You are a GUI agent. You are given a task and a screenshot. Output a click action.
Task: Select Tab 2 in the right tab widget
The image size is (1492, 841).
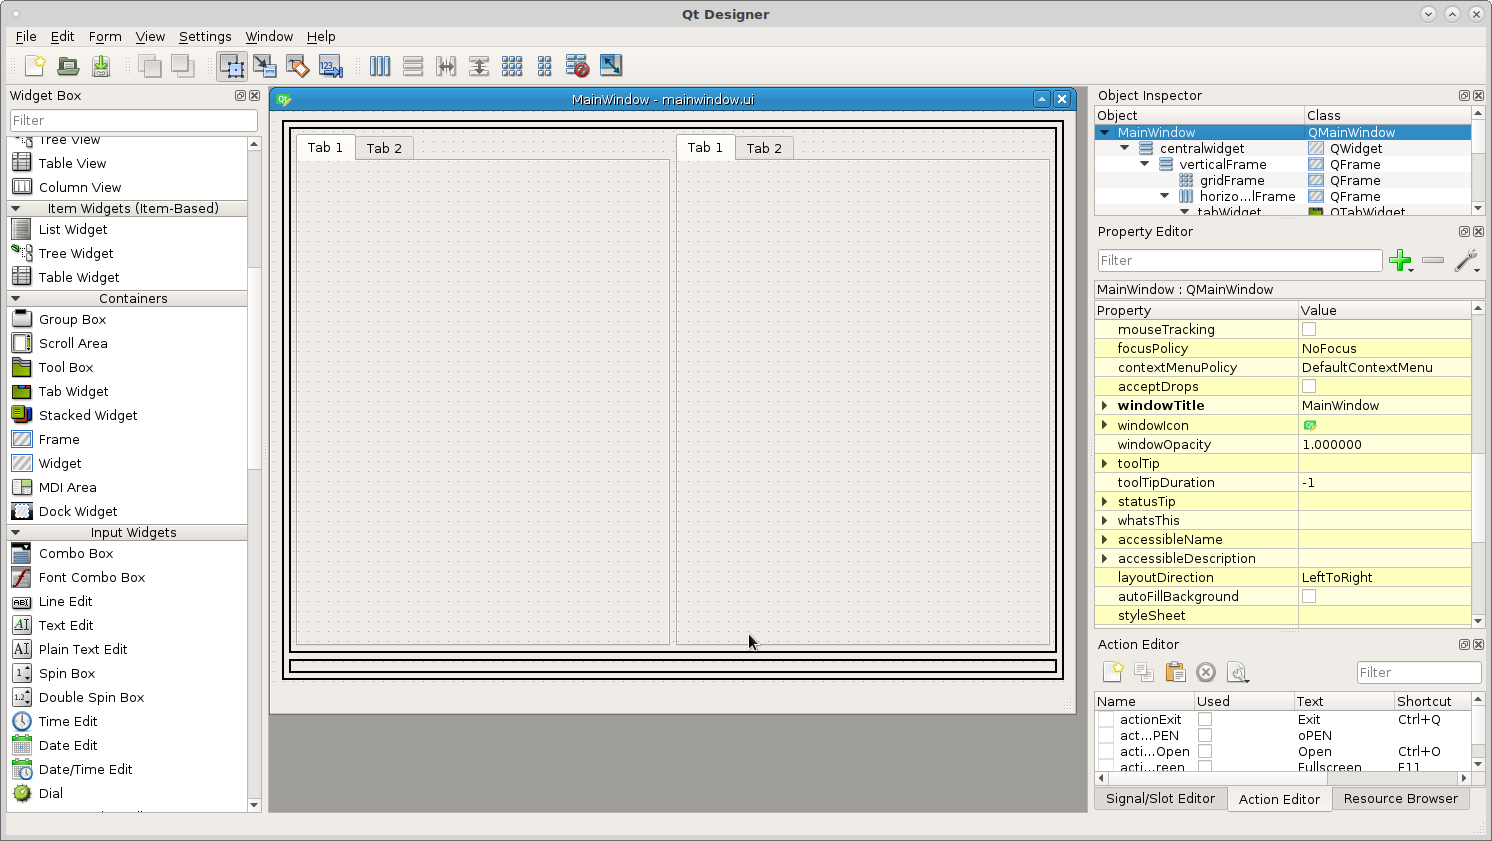(764, 148)
